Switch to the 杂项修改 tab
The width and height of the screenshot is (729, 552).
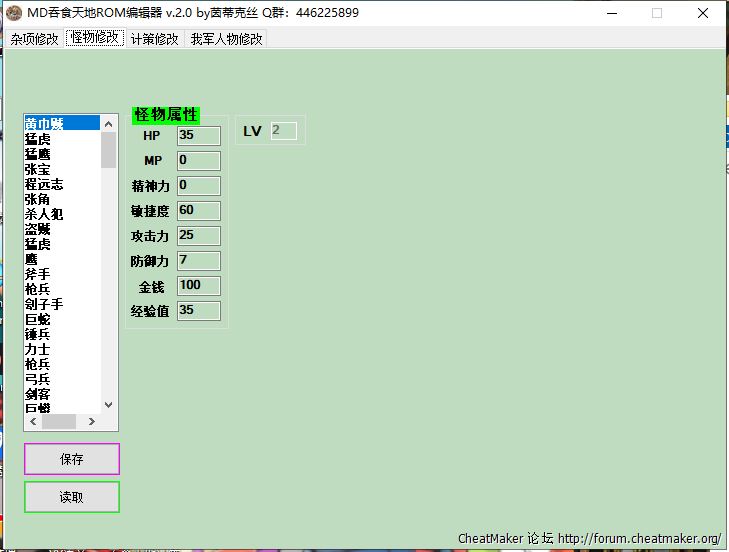click(35, 39)
